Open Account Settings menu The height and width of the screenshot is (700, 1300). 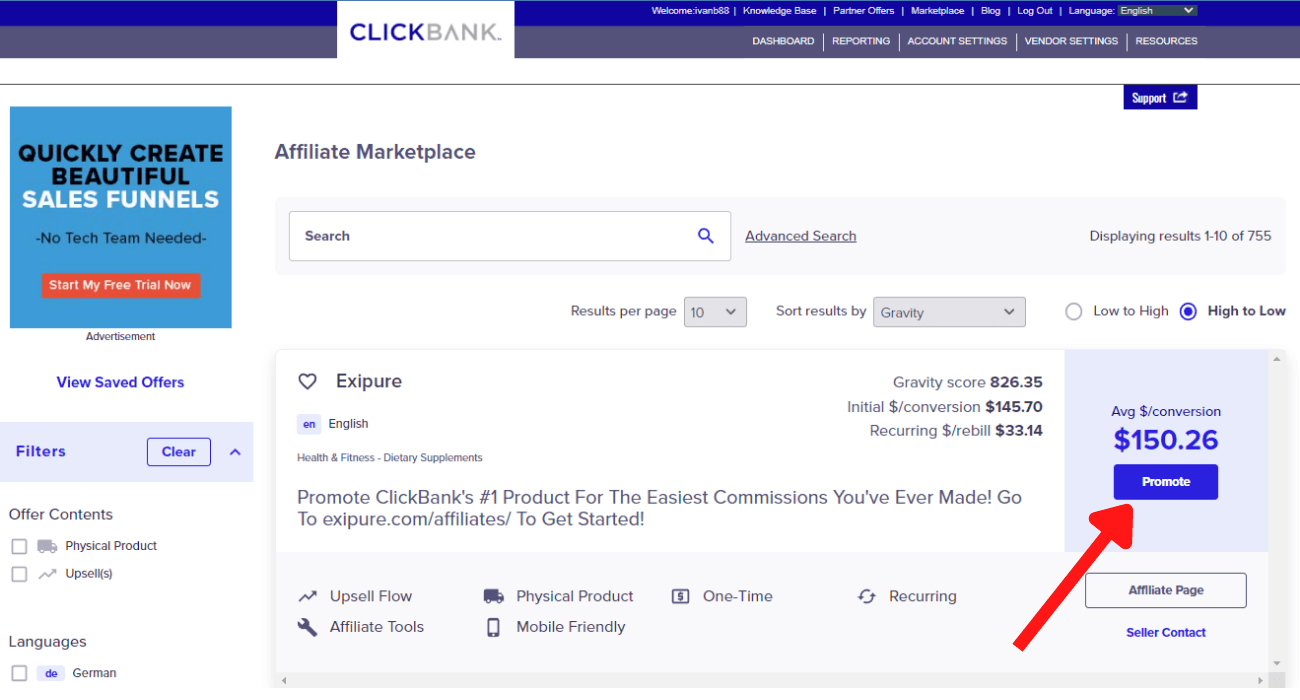click(x=957, y=41)
